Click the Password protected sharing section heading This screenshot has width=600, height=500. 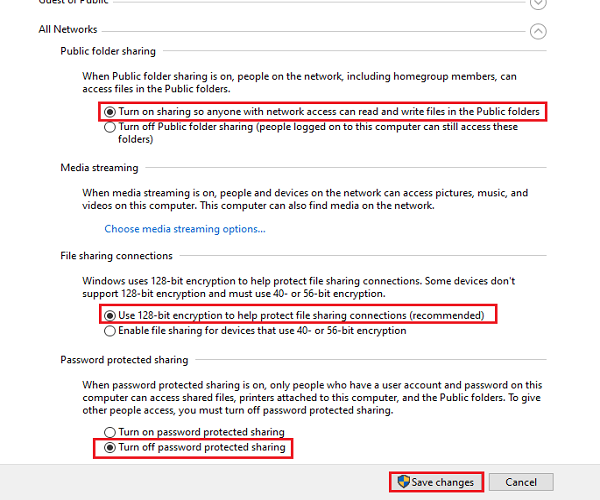point(124,360)
